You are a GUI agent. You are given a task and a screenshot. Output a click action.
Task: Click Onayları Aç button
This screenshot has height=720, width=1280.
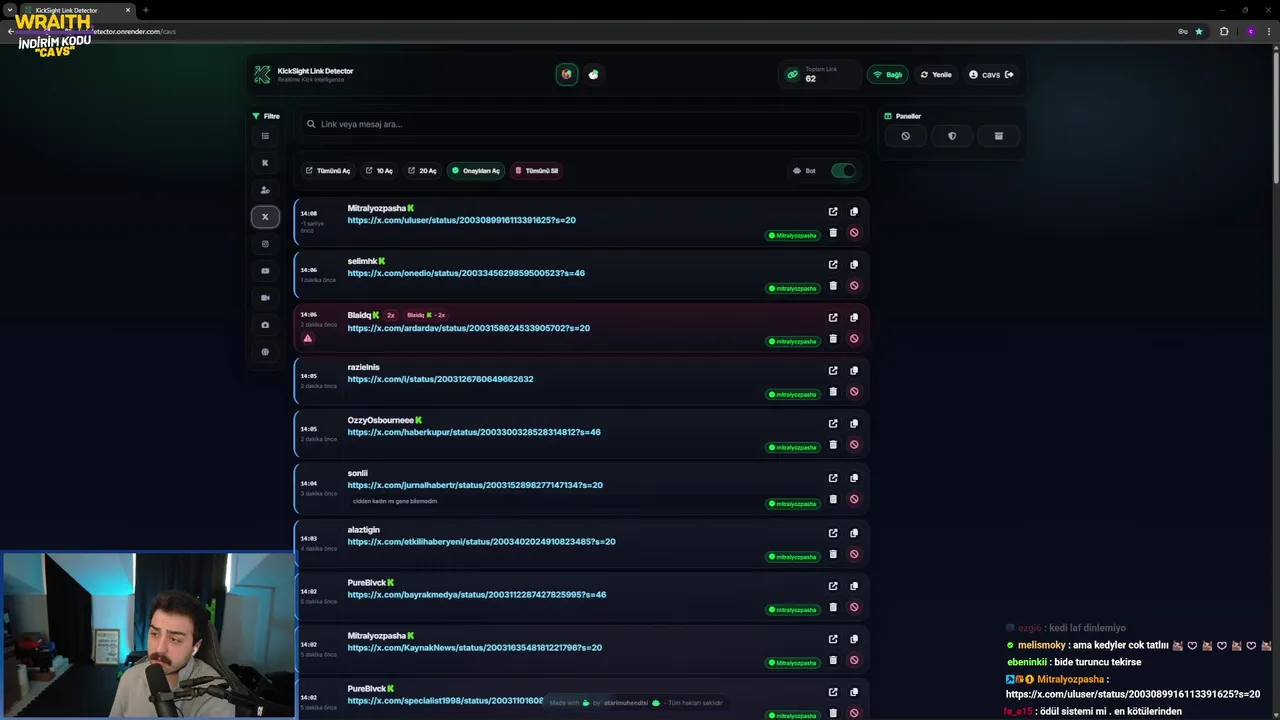[x=475, y=171]
